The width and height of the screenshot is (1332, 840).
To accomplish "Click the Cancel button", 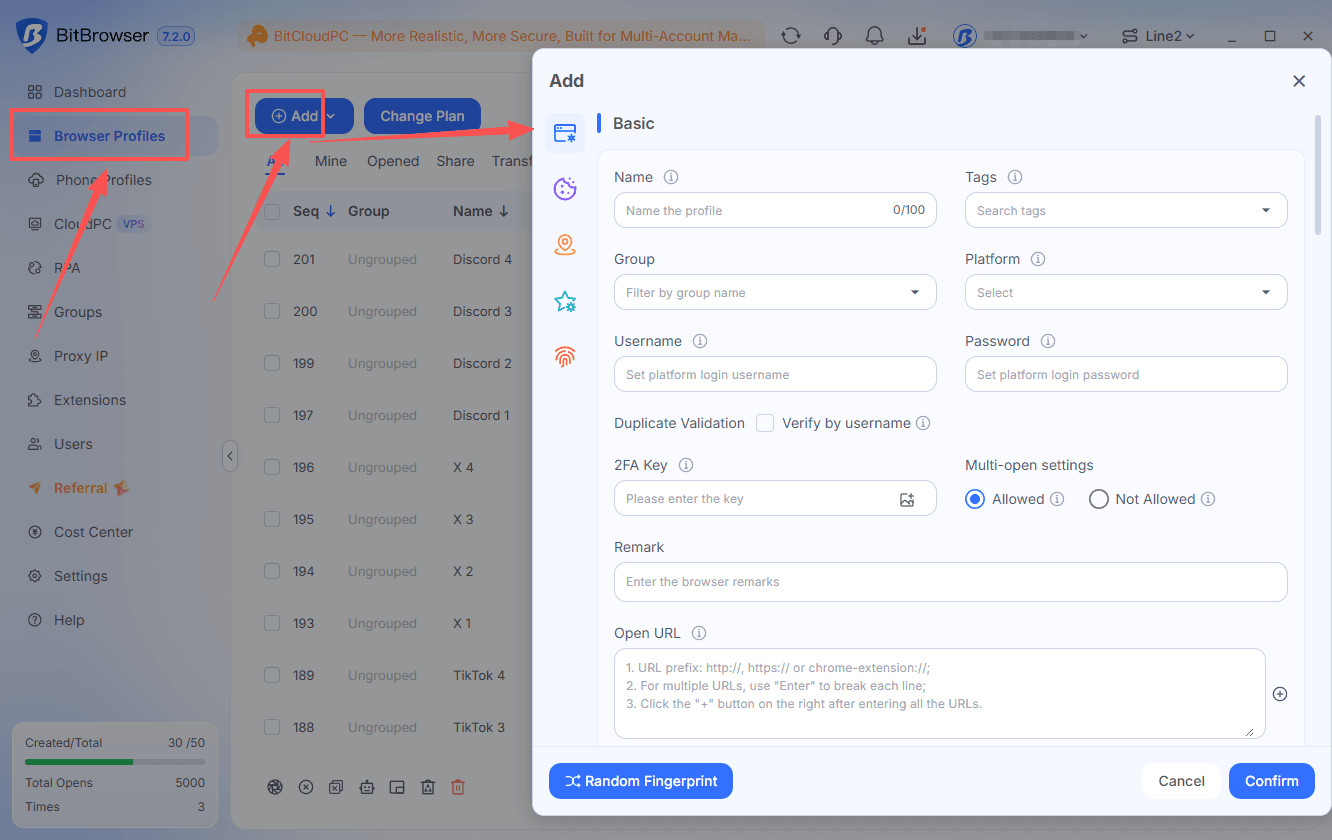I will 1181,781.
